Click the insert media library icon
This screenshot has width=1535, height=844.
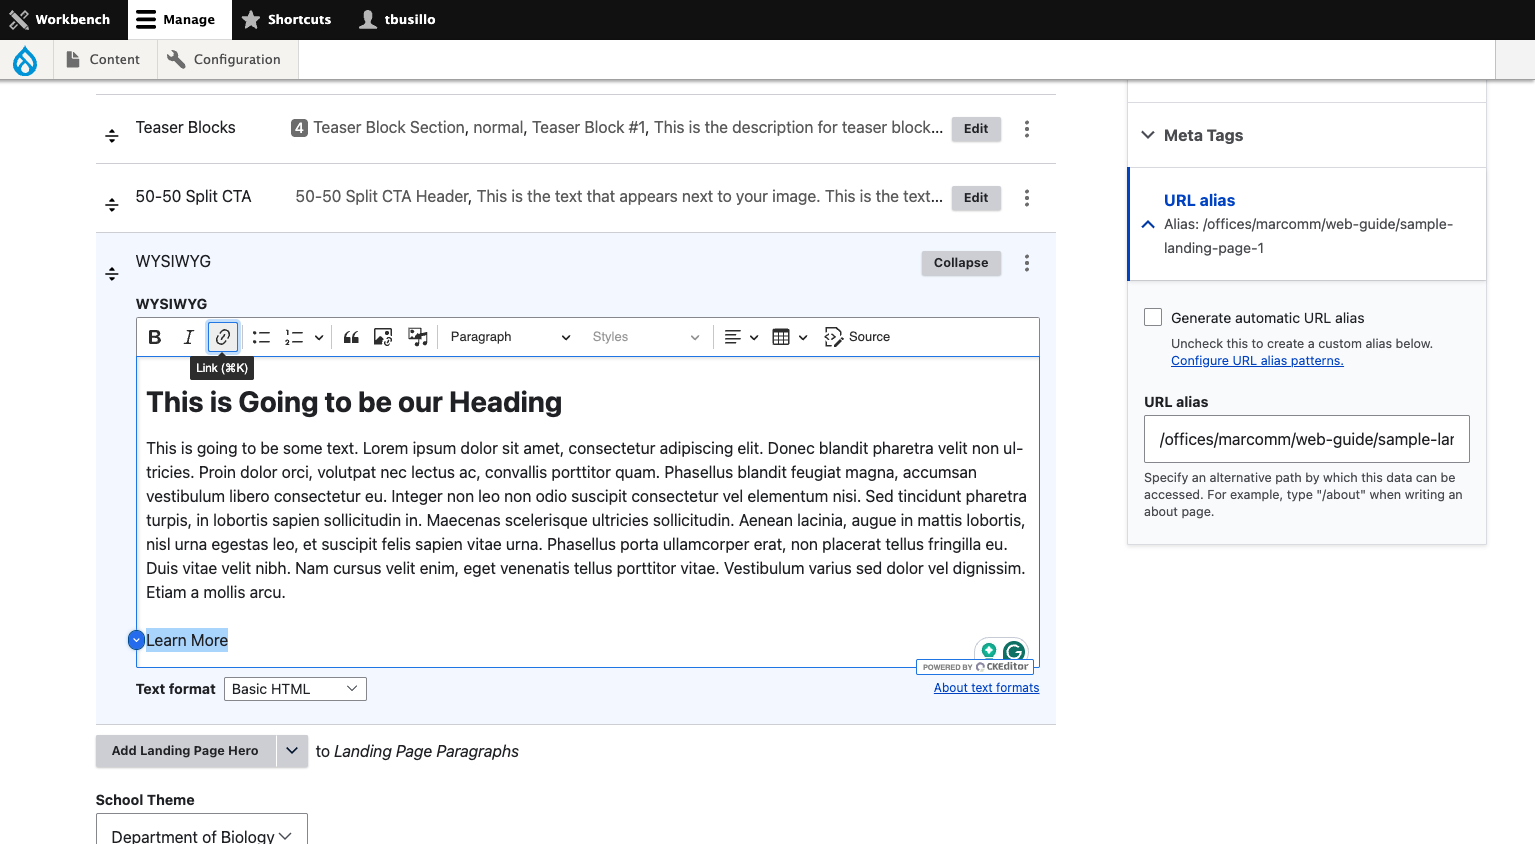pos(418,337)
